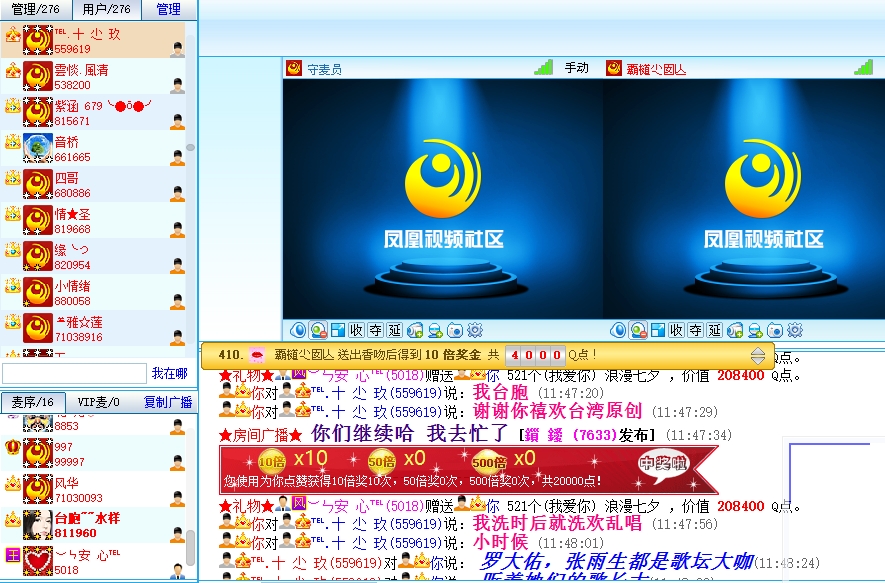Viewport: 885px width, 583px height.
Task: Click the mic queue list scrollbar thumb
Action: pyautogui.click(x=191, y=547)
